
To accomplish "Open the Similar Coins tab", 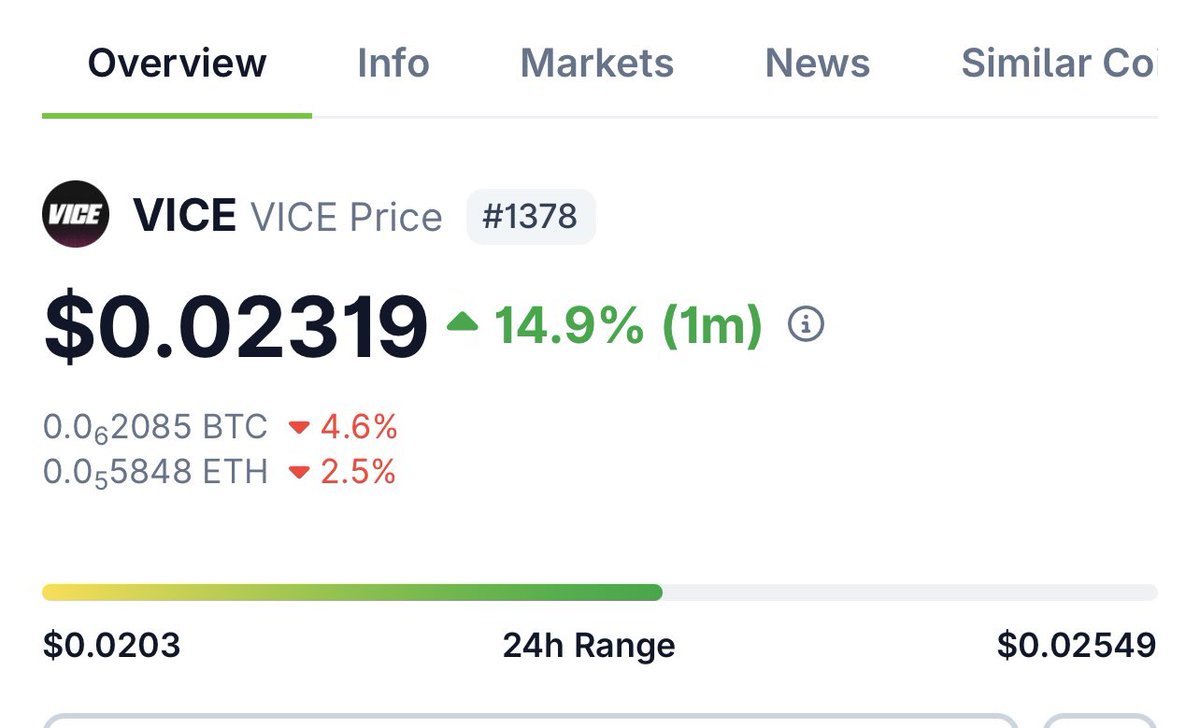I will tap(1056, 64).
